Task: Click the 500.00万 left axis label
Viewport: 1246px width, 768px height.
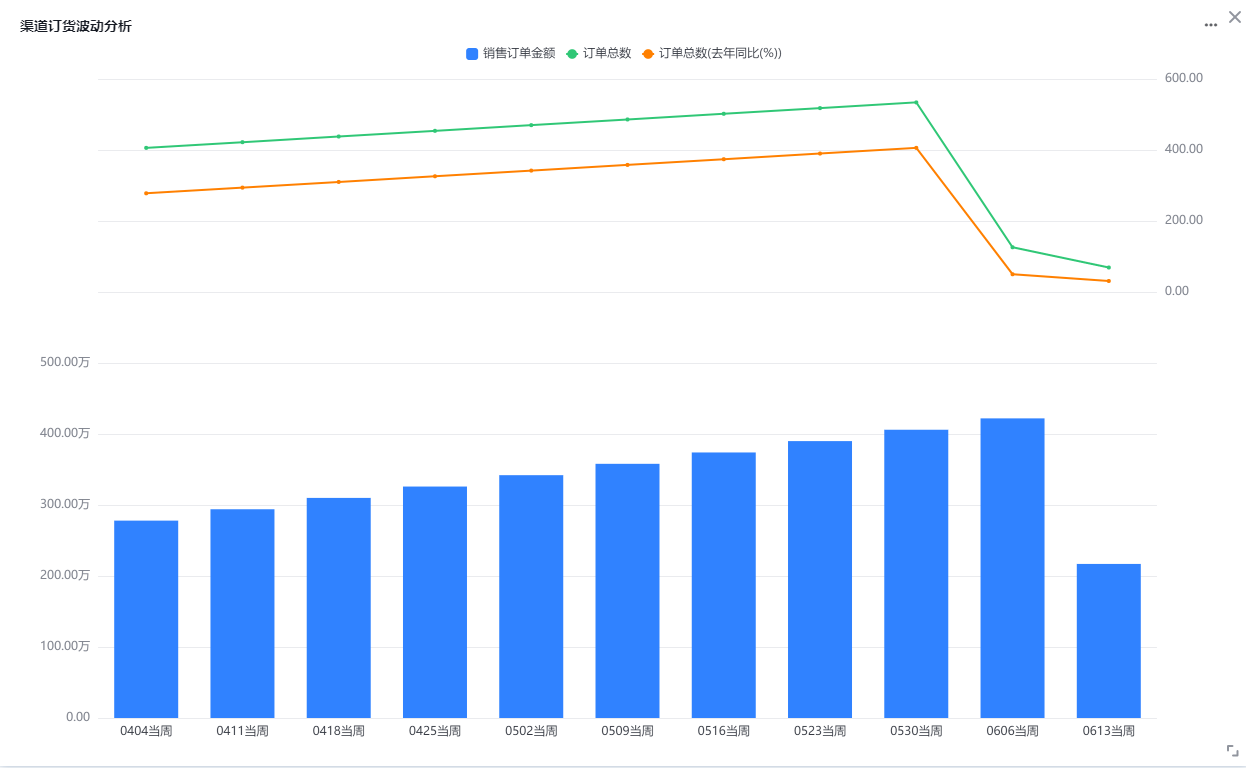Action: pos(65,363)
